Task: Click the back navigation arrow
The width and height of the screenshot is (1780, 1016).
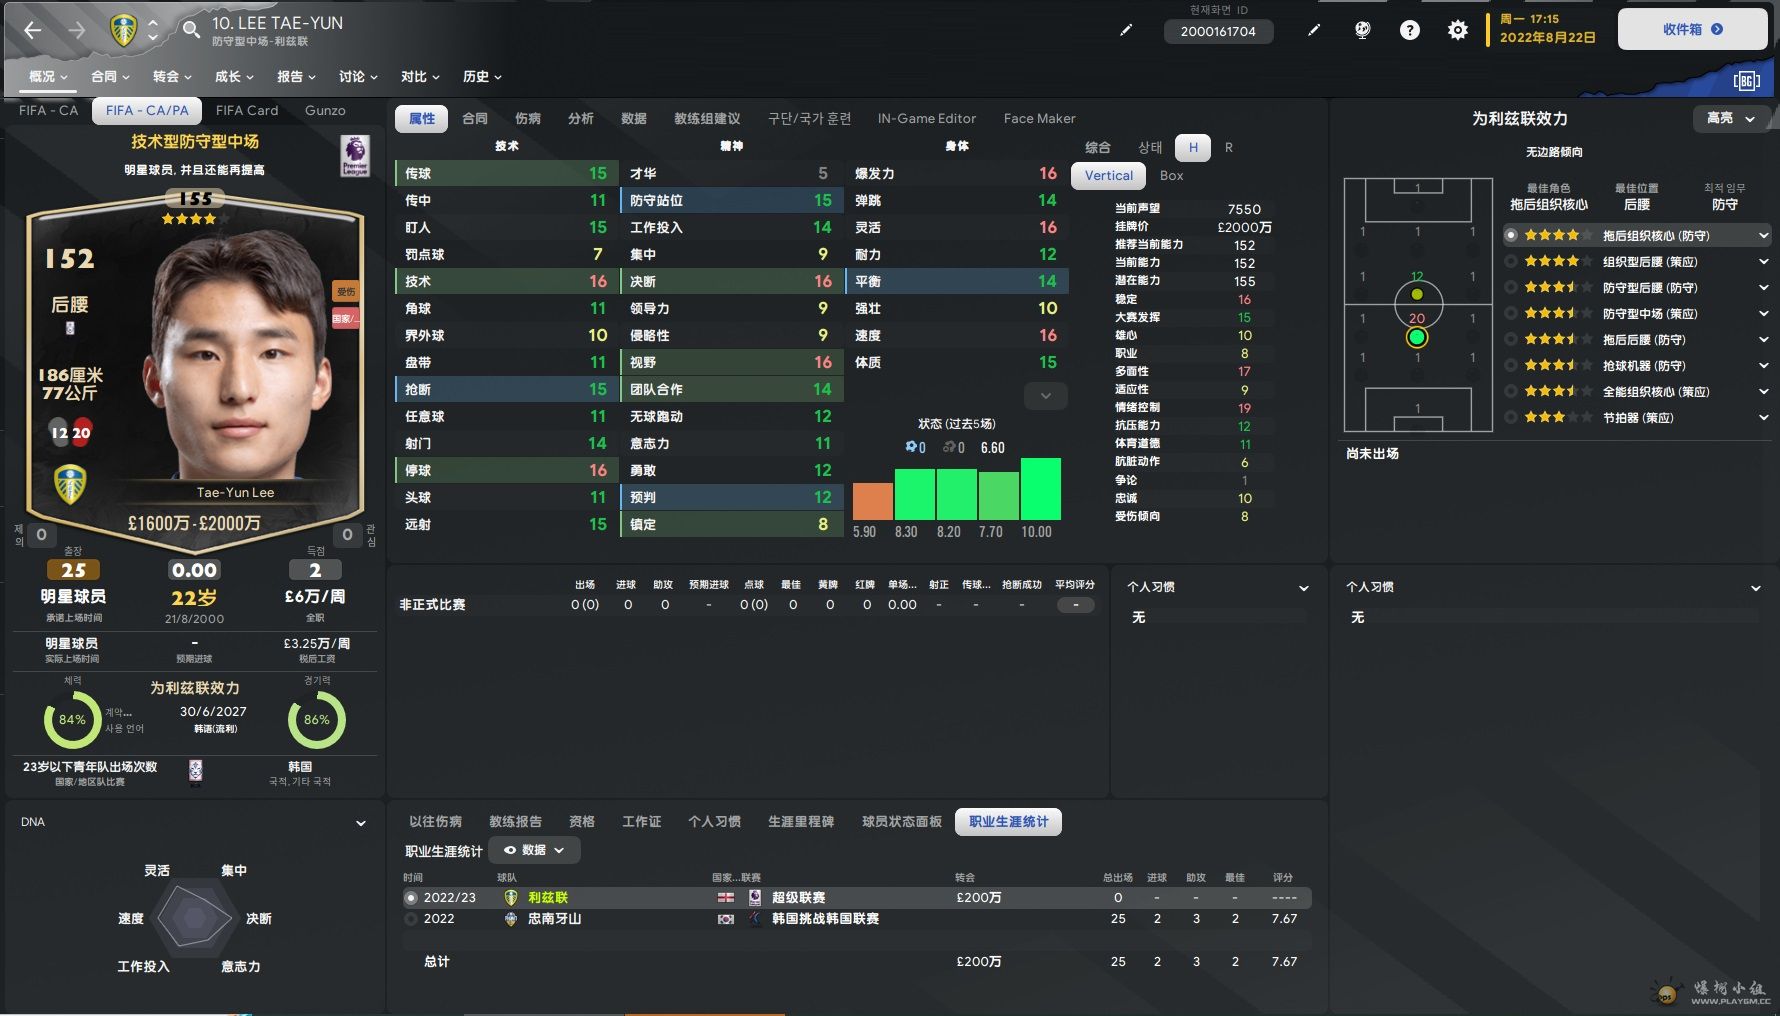Action: coord(33,30)
